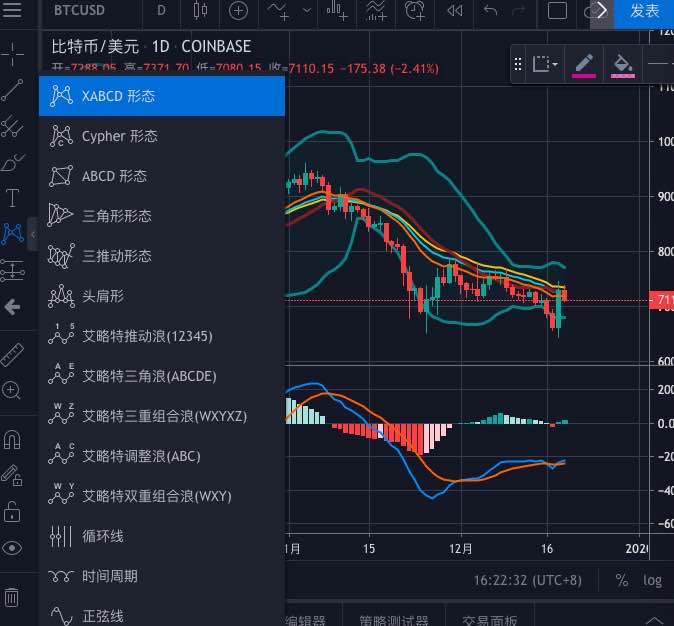Delete all drawings with trash icon
This screenshot has height=626, width=674.
[x=12, y=598]
